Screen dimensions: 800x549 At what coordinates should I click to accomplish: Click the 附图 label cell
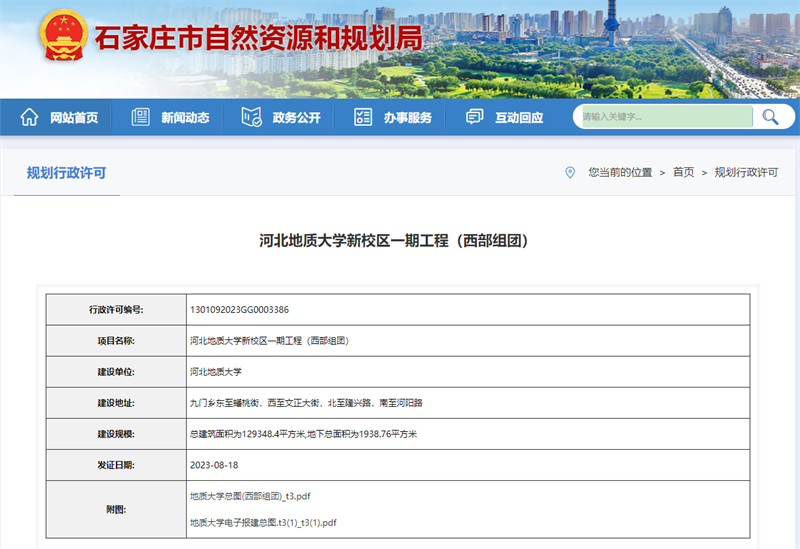tap(116, 509)
